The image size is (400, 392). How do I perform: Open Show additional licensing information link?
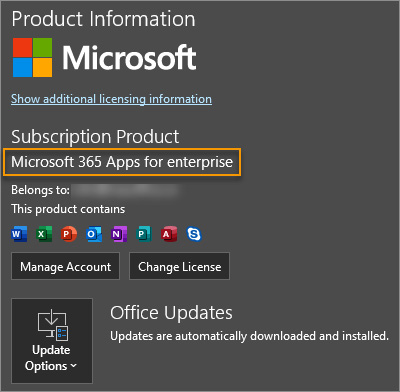[x=111, y=99]
